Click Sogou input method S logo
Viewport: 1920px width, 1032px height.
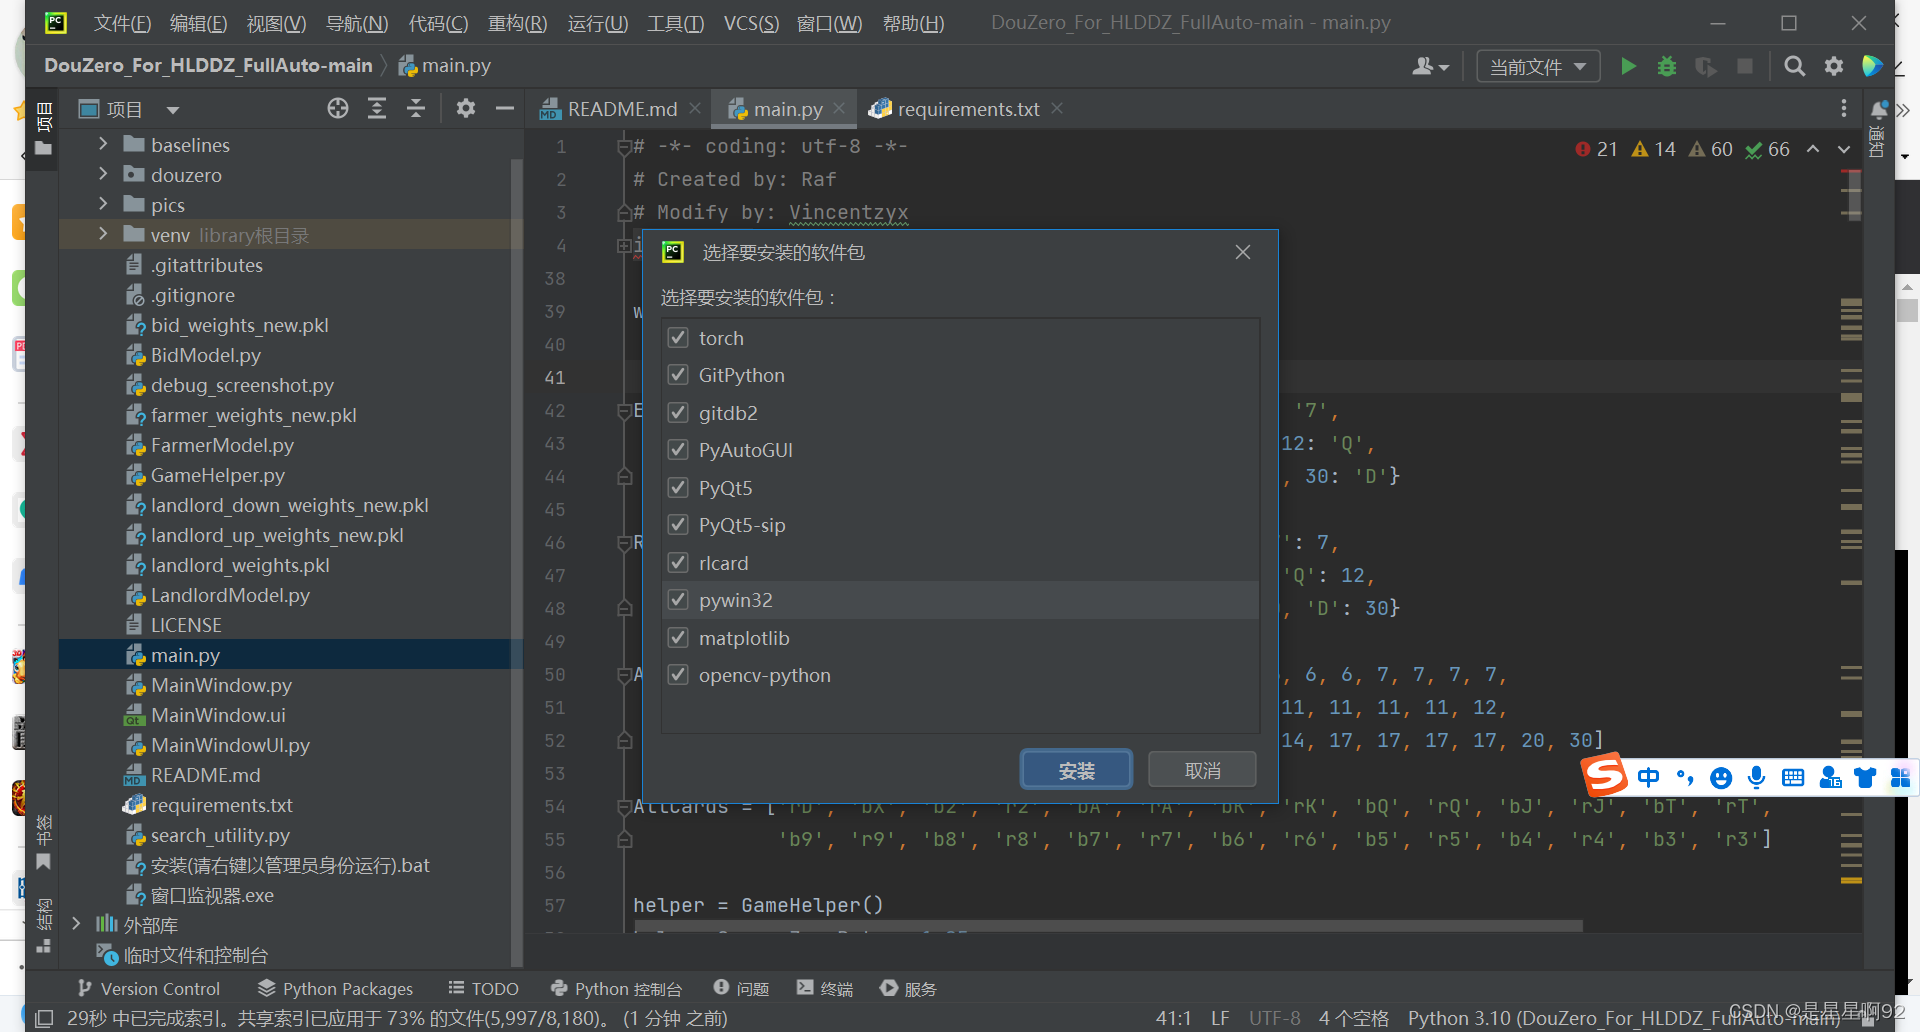pyautogui.click(x=1605, y=775)
